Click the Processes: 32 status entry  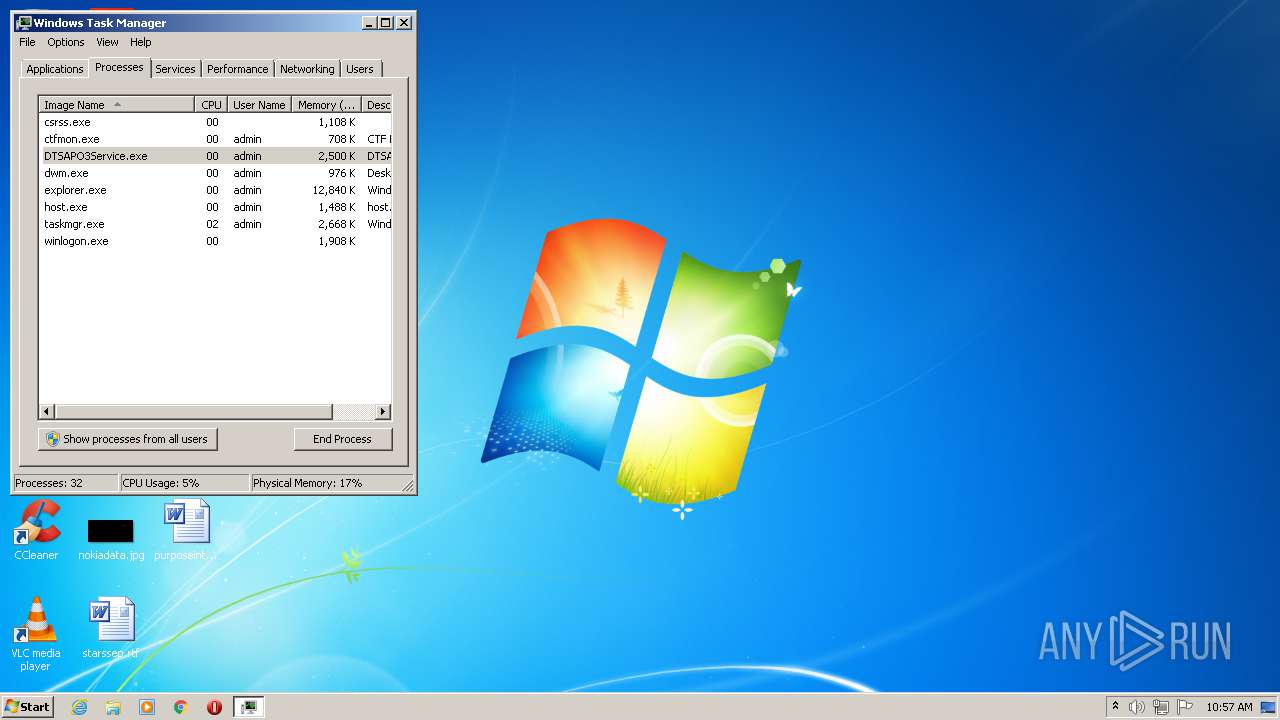[x=64, y=483]
